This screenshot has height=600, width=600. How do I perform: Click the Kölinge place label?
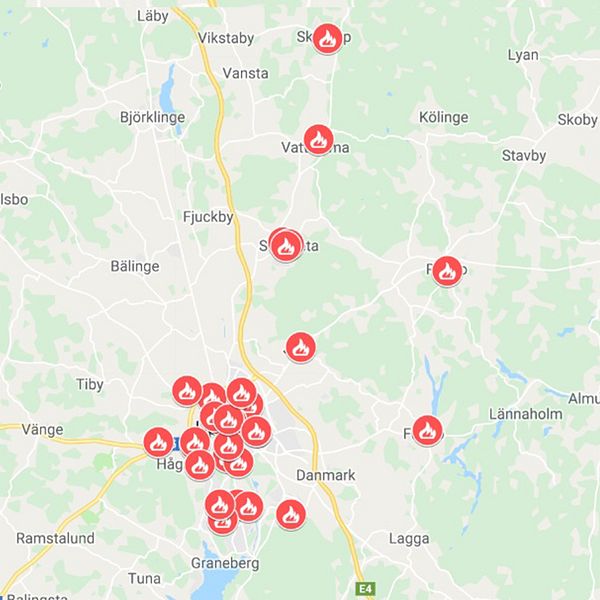point(443,117)
